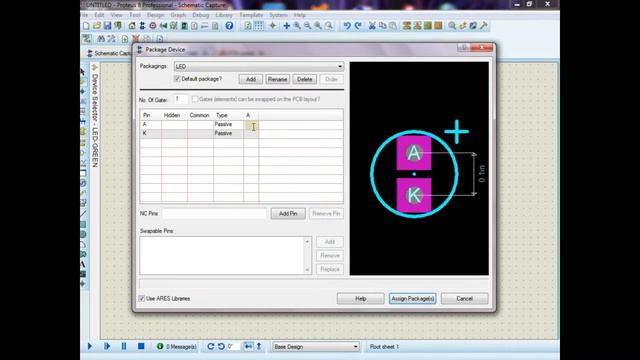Open the Design menu
640x360 pixels.
tap(156, 15)
